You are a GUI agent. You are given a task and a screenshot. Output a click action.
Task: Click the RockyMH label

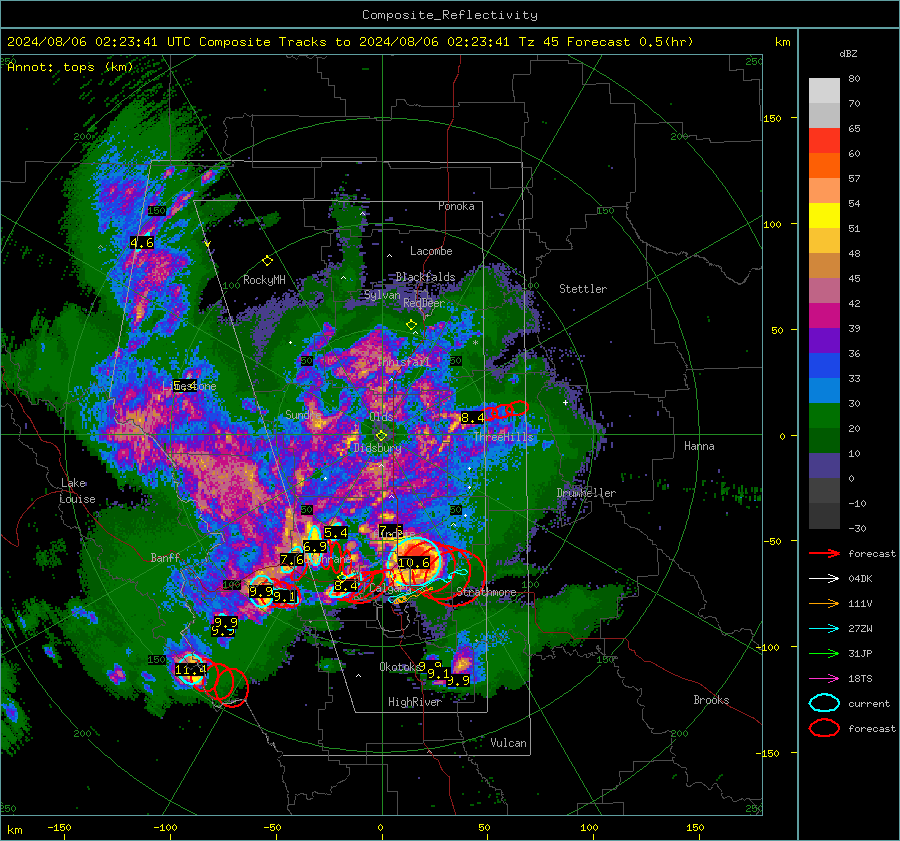[x=264, y=280]
